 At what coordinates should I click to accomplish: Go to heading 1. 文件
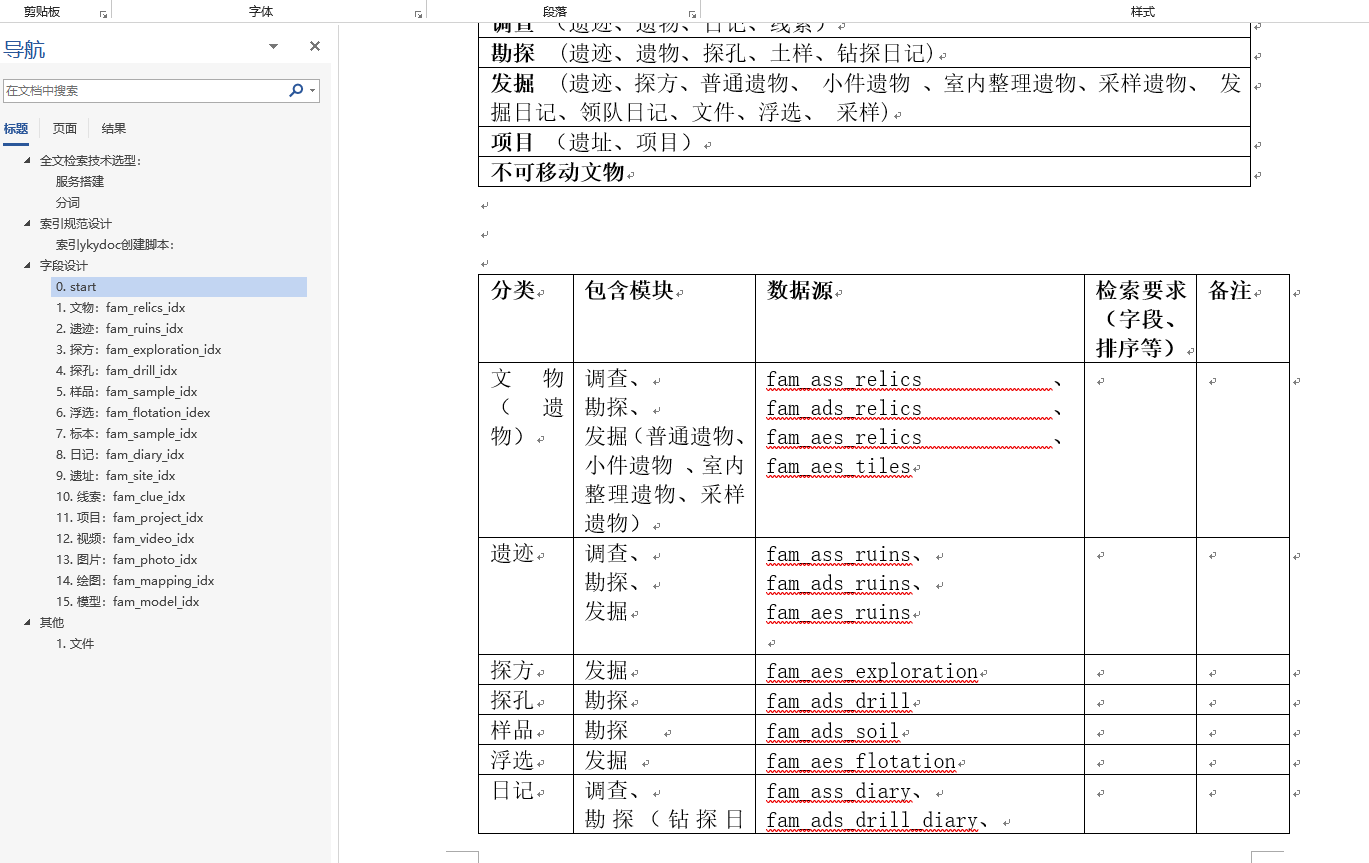(75, 643)
